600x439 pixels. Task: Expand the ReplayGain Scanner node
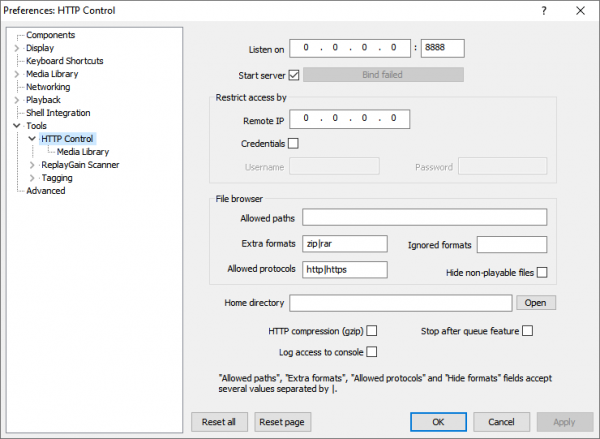pyautogui.click(x=32, y=165)
